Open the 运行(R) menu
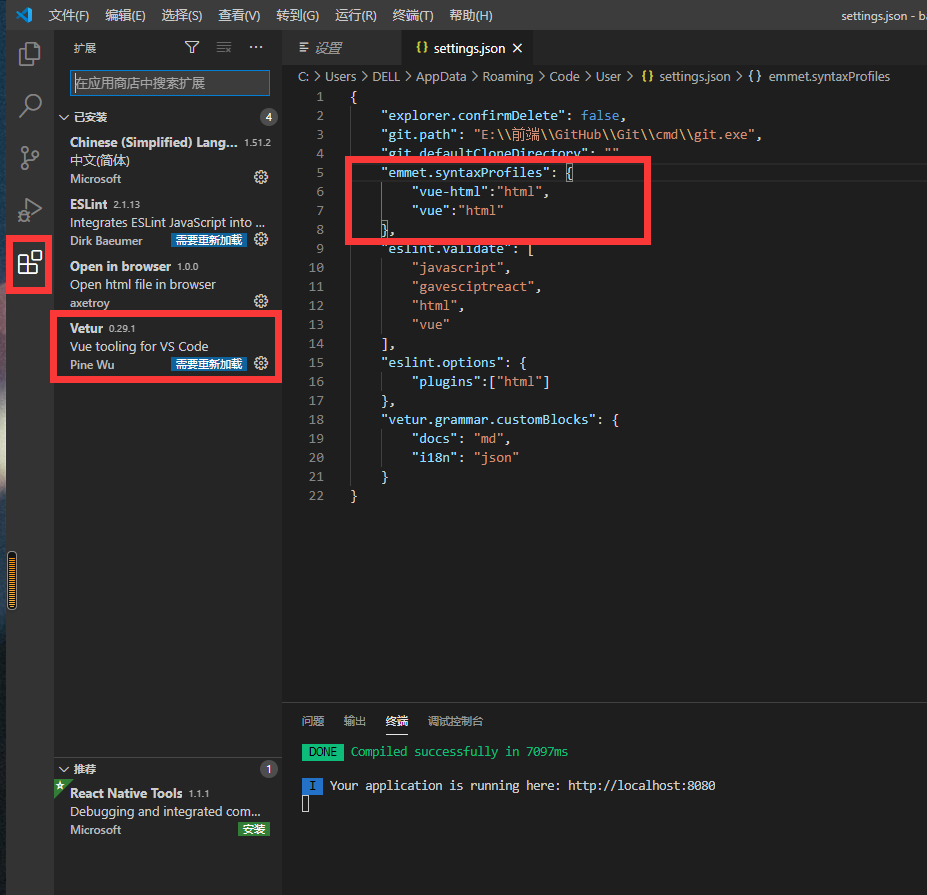The height and width of the screenshot is (895, 927). point(355,15)
